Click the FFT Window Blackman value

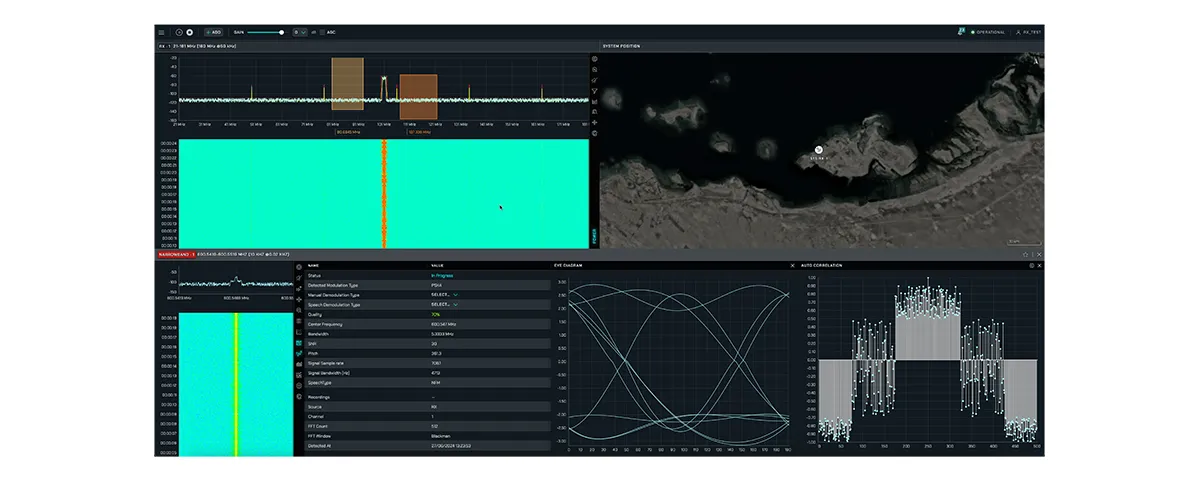(x=440, y=436)
